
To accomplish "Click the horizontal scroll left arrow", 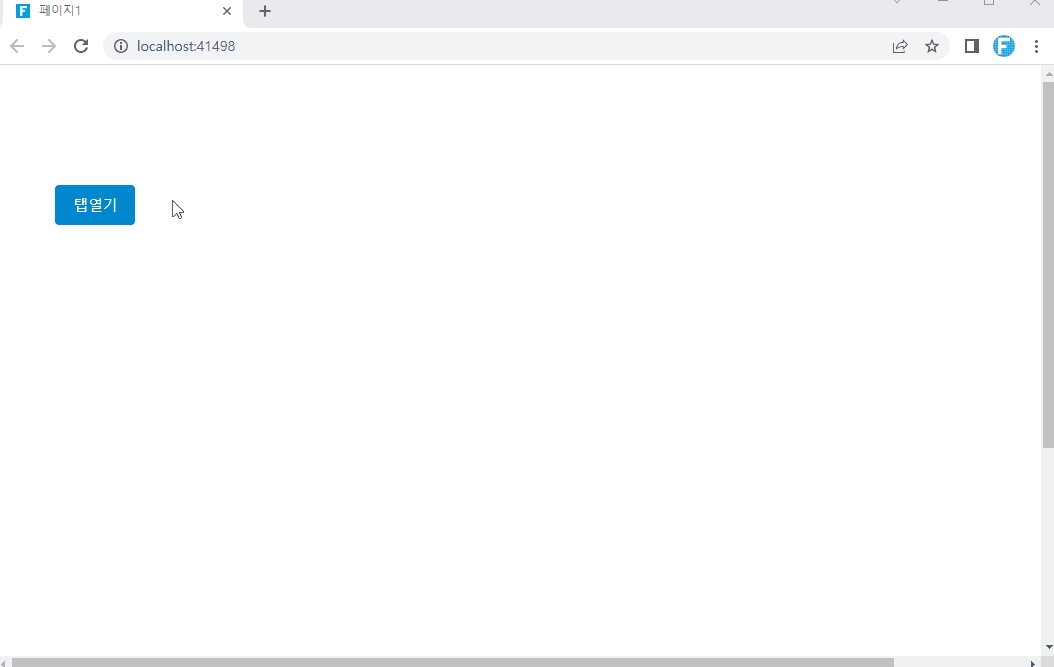I will pos(5,662).
